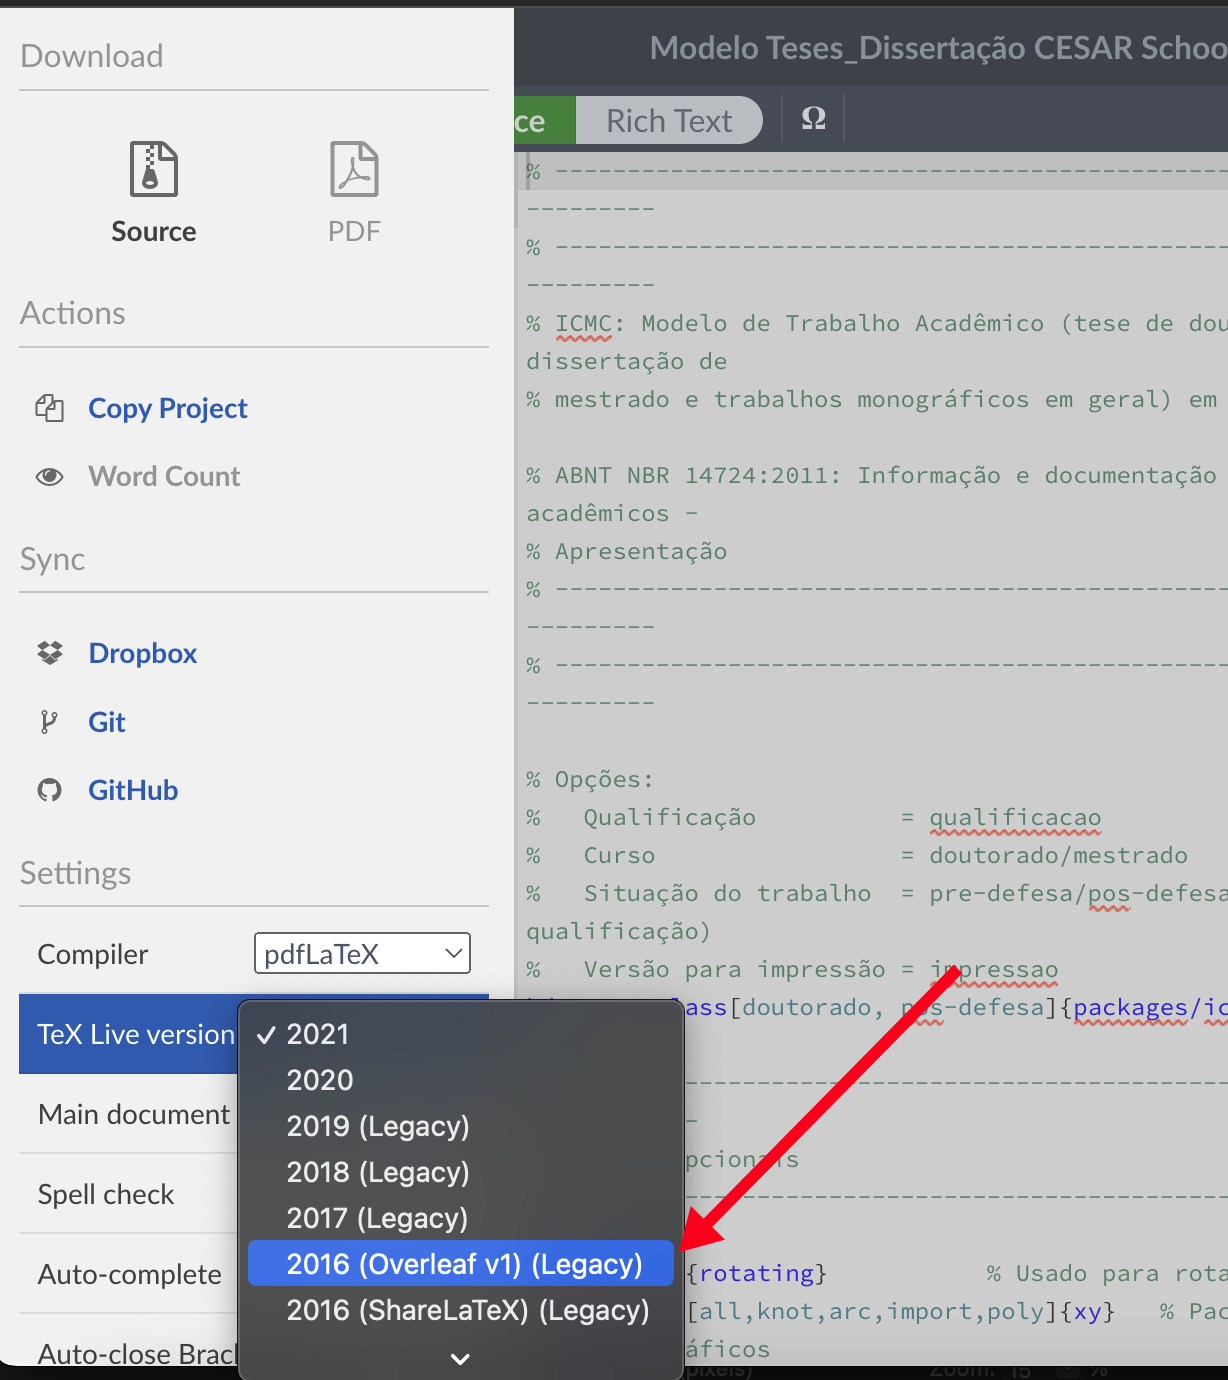
Task: Insert symbol with the Omega button
Action: click(813, 119)
